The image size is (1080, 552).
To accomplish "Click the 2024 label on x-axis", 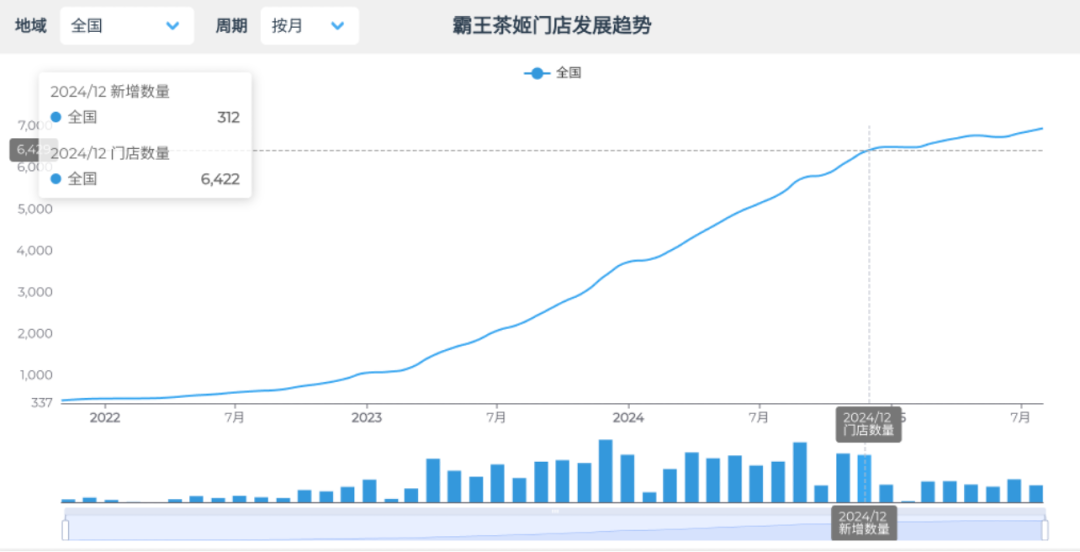I will pyautogui.click(x=628, y=418).
